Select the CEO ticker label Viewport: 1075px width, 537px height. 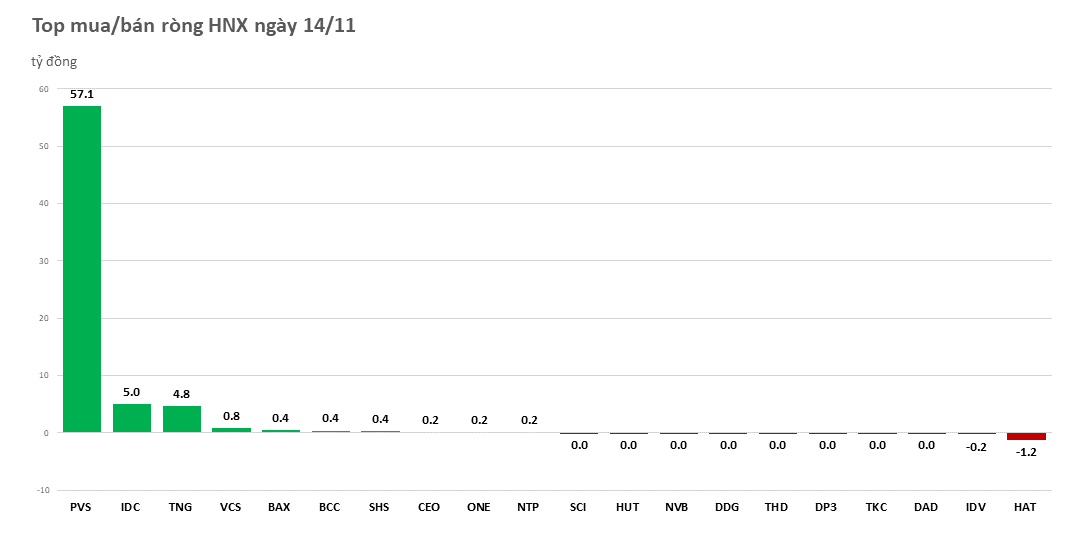[429, 507]
